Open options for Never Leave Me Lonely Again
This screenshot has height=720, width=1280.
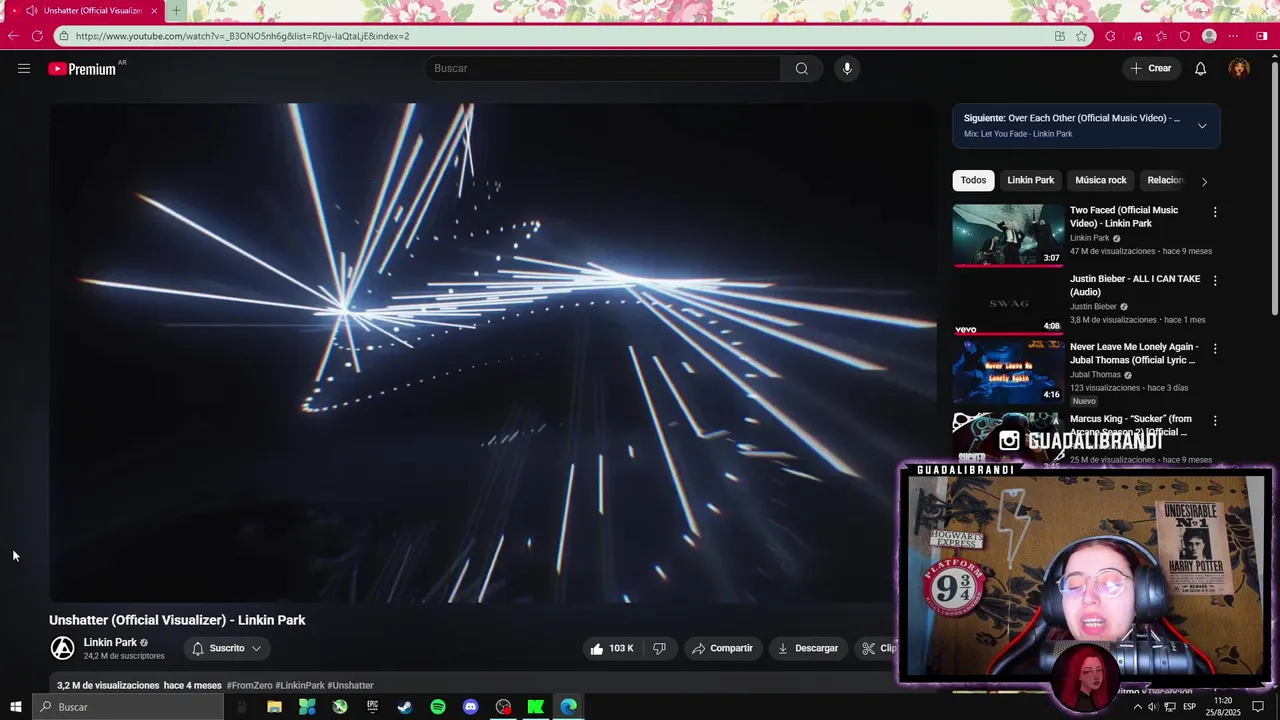click(1215, 349)
